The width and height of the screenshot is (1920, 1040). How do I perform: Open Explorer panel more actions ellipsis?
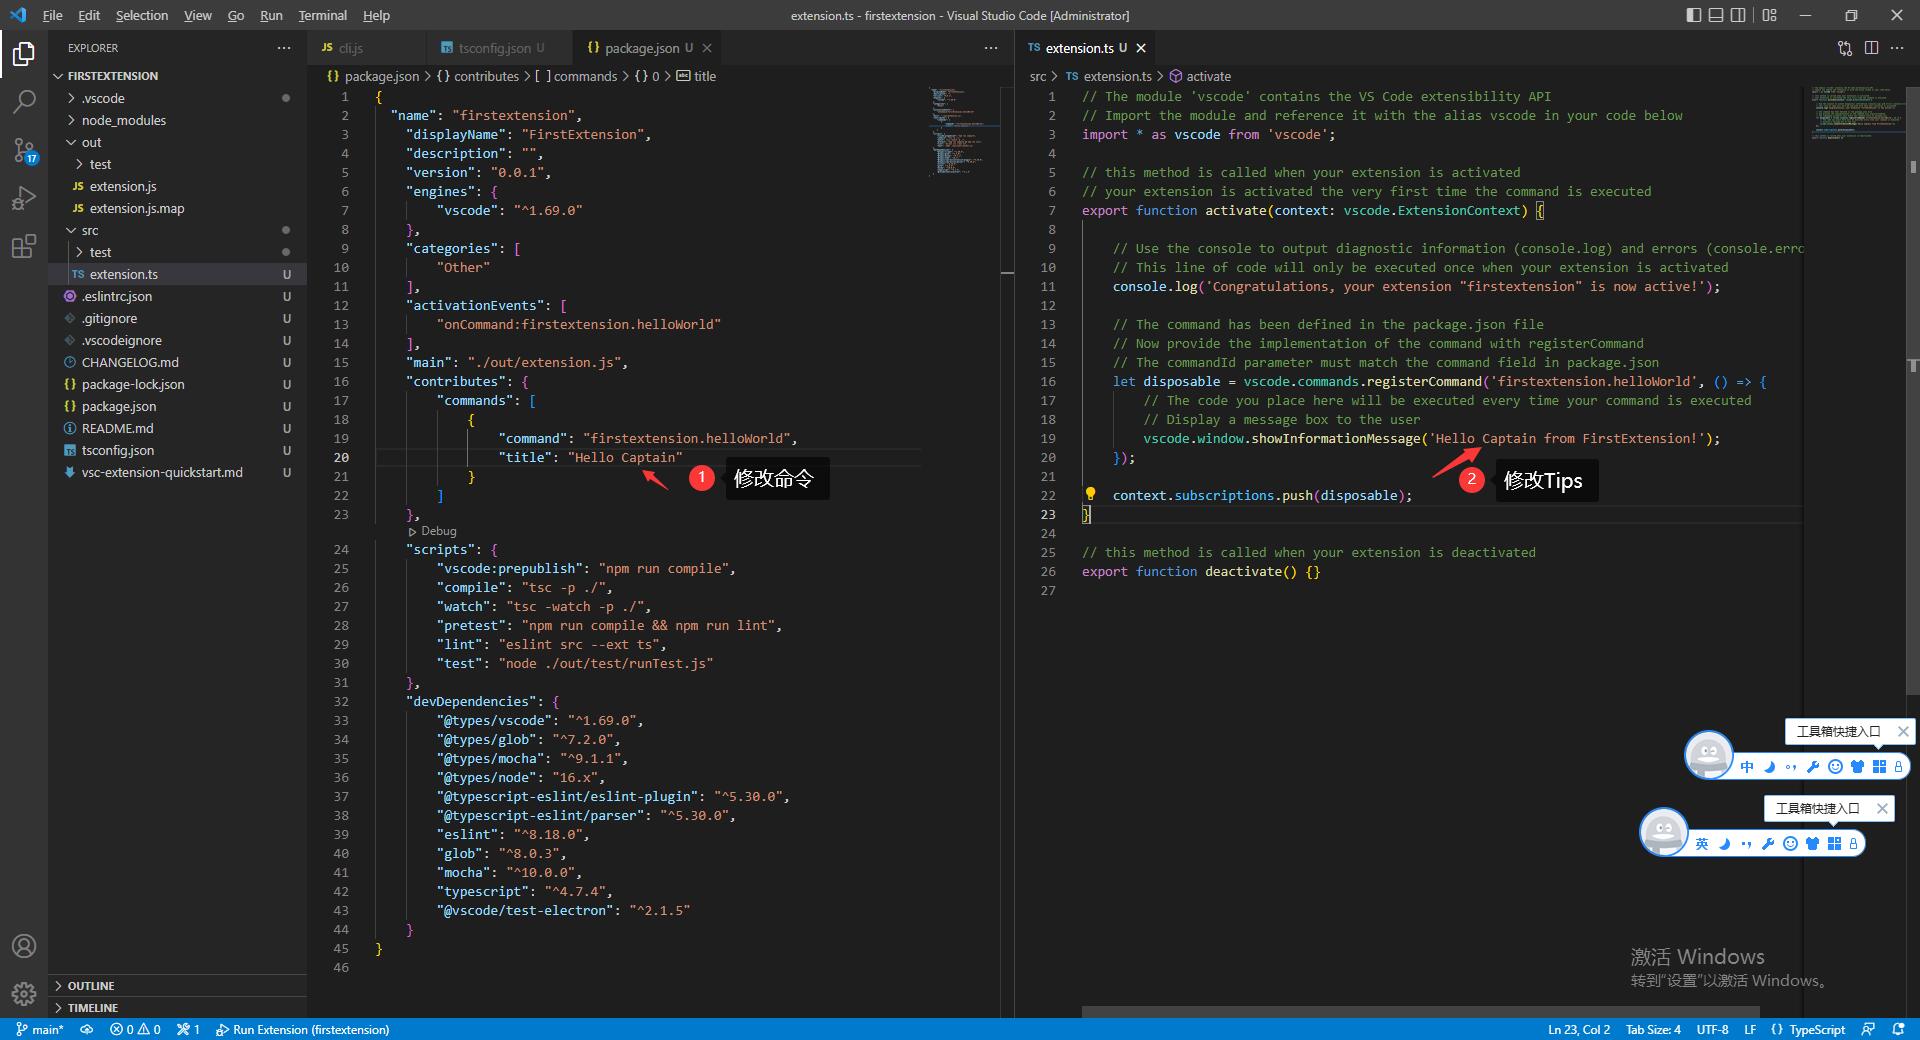click(284, 48)
